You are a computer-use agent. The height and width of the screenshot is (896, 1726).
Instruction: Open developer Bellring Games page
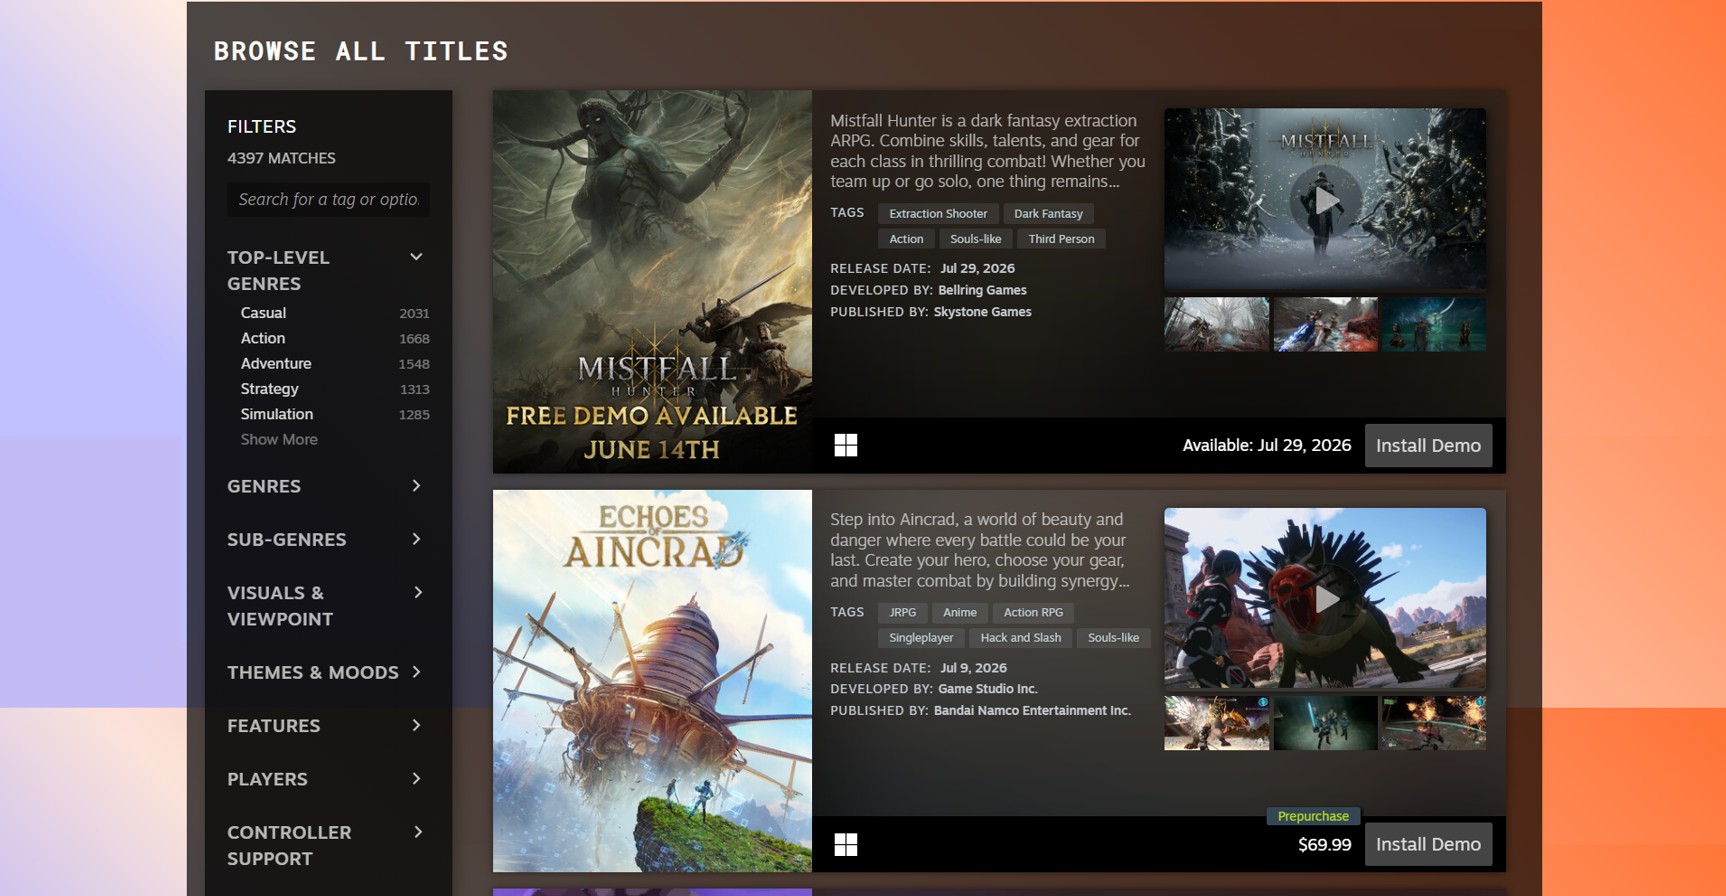pos(982,290)
